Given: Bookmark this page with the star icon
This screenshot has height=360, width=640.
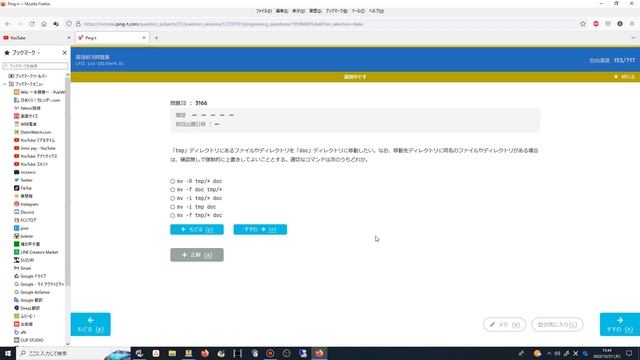Looking at the screenshot, I should click(583, 24).
